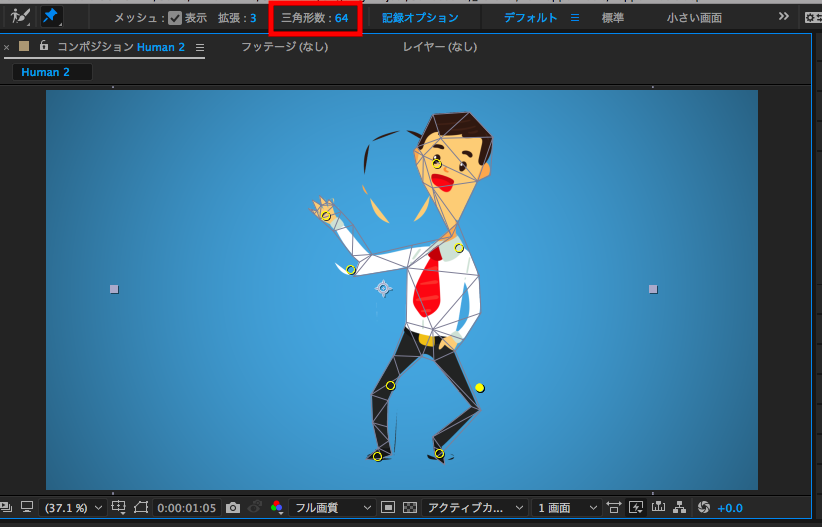Switch to the 小さい画面 workspace
822x527 pixels.
(694, 18)
